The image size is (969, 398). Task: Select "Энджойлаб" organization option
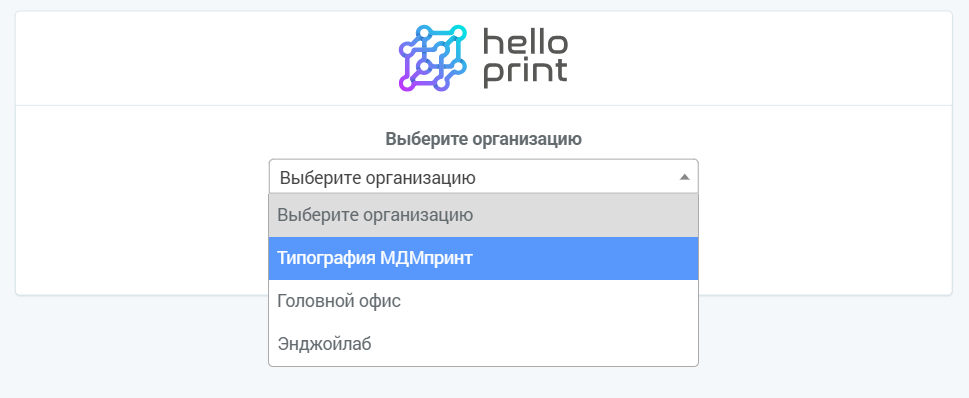[x=483, y=344]
